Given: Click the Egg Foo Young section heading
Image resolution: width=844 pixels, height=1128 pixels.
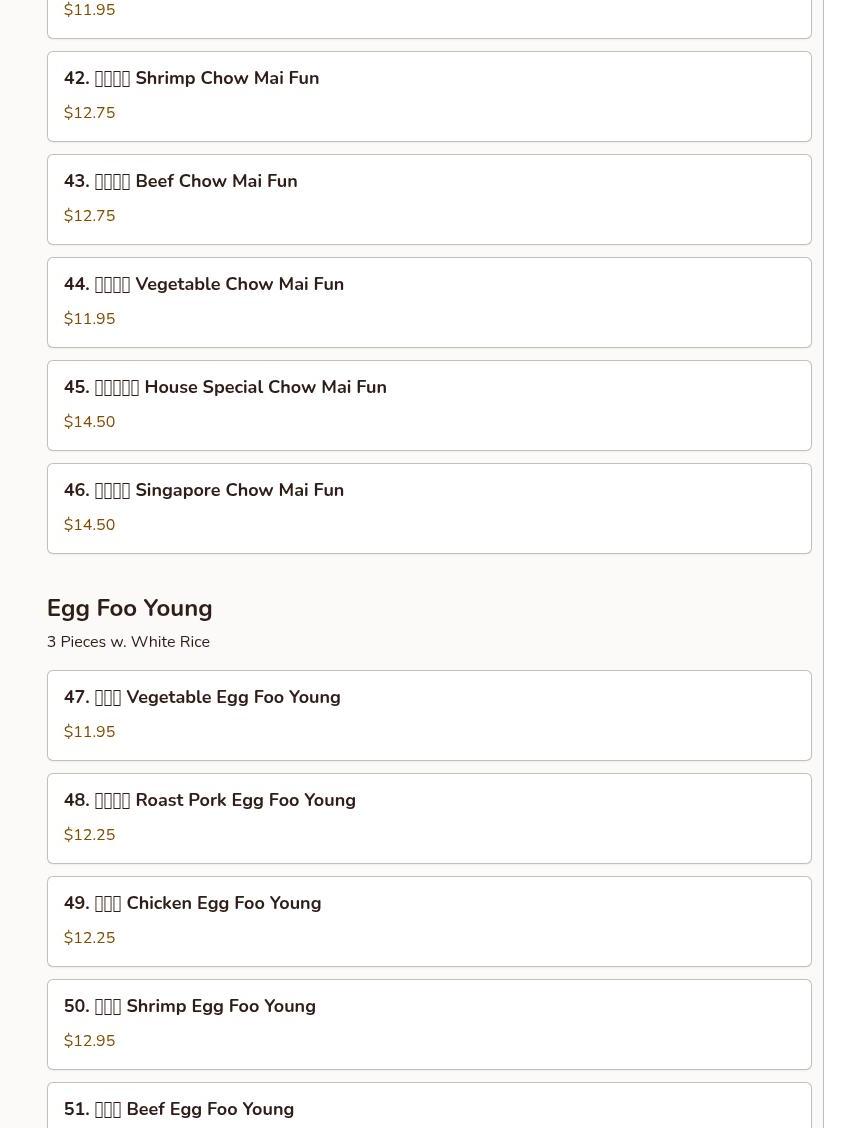Looking at the screenshot, I should coord(130,608).
